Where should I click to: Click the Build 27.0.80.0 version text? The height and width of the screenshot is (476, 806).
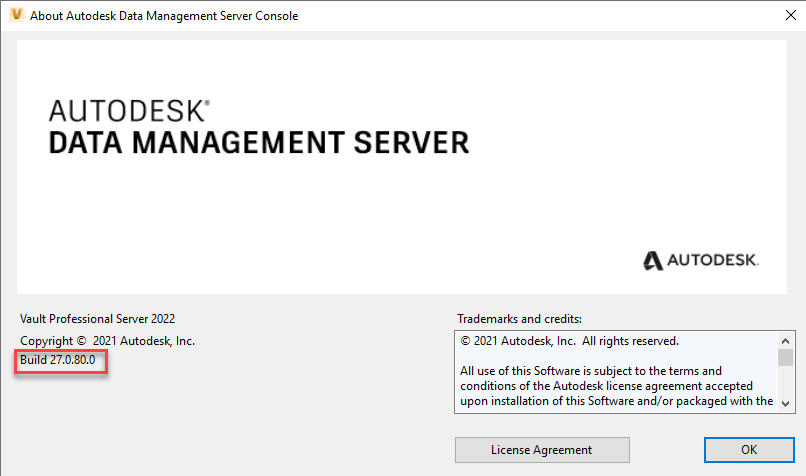pyautogui.click(x=58, y=360)
